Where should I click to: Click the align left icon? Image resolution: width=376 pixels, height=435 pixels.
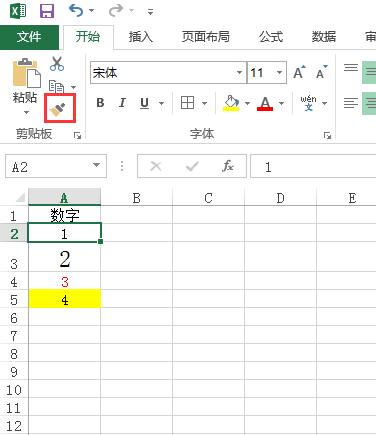point(351,103)
